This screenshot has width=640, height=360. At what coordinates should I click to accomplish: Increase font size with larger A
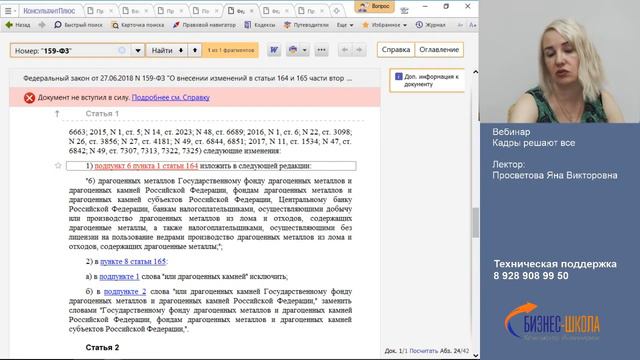(x=473, y=25)
